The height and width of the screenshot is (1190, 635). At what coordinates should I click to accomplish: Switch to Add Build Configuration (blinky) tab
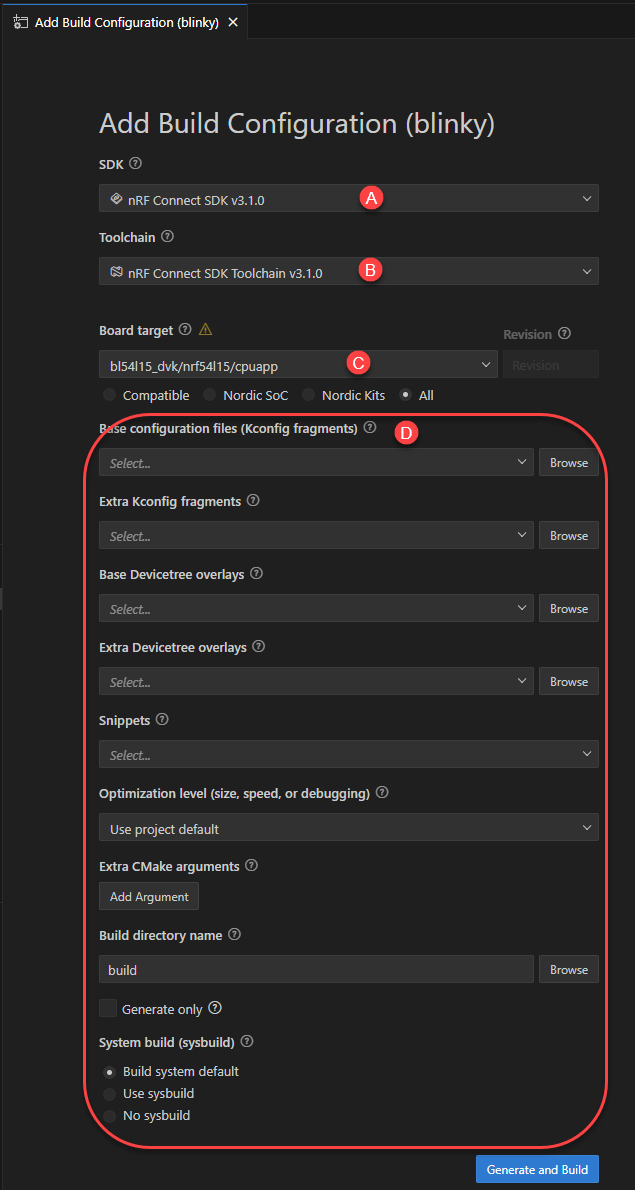point(118,23)
